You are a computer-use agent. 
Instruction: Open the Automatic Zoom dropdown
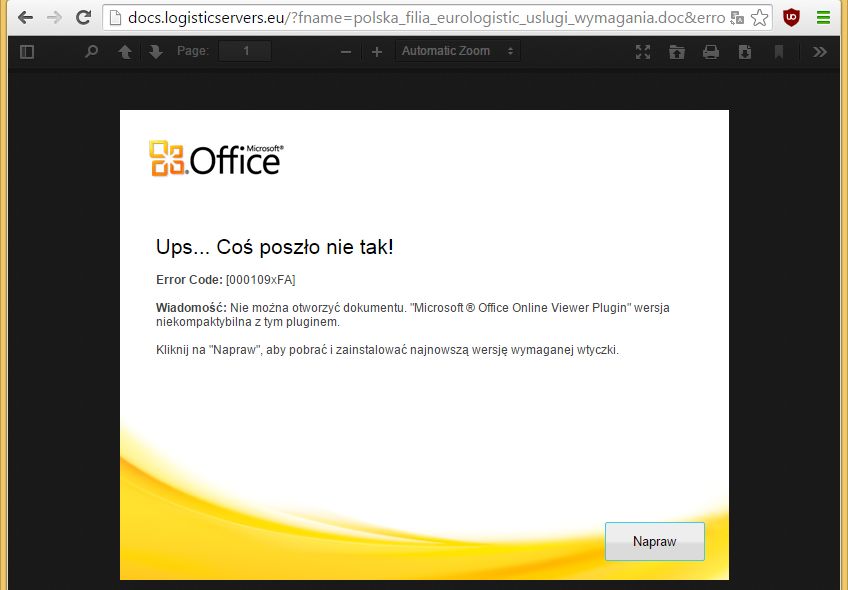click(458, 51)
